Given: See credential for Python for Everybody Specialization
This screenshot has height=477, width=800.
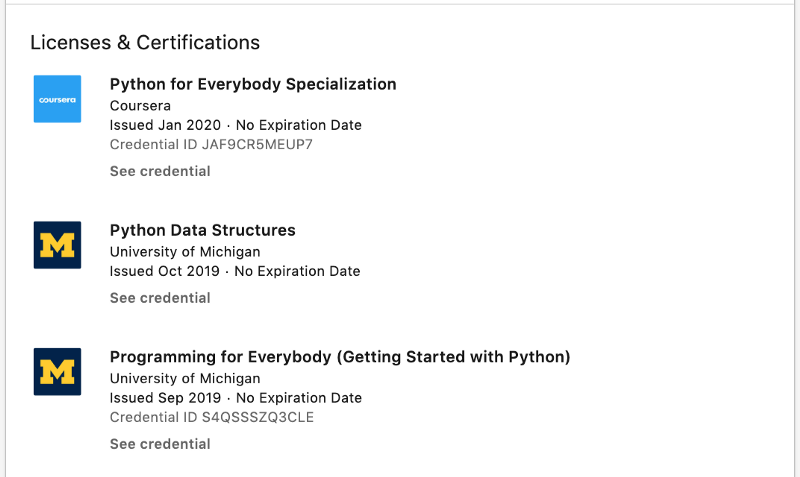Looking at the screenshot, I should (160, 171).
